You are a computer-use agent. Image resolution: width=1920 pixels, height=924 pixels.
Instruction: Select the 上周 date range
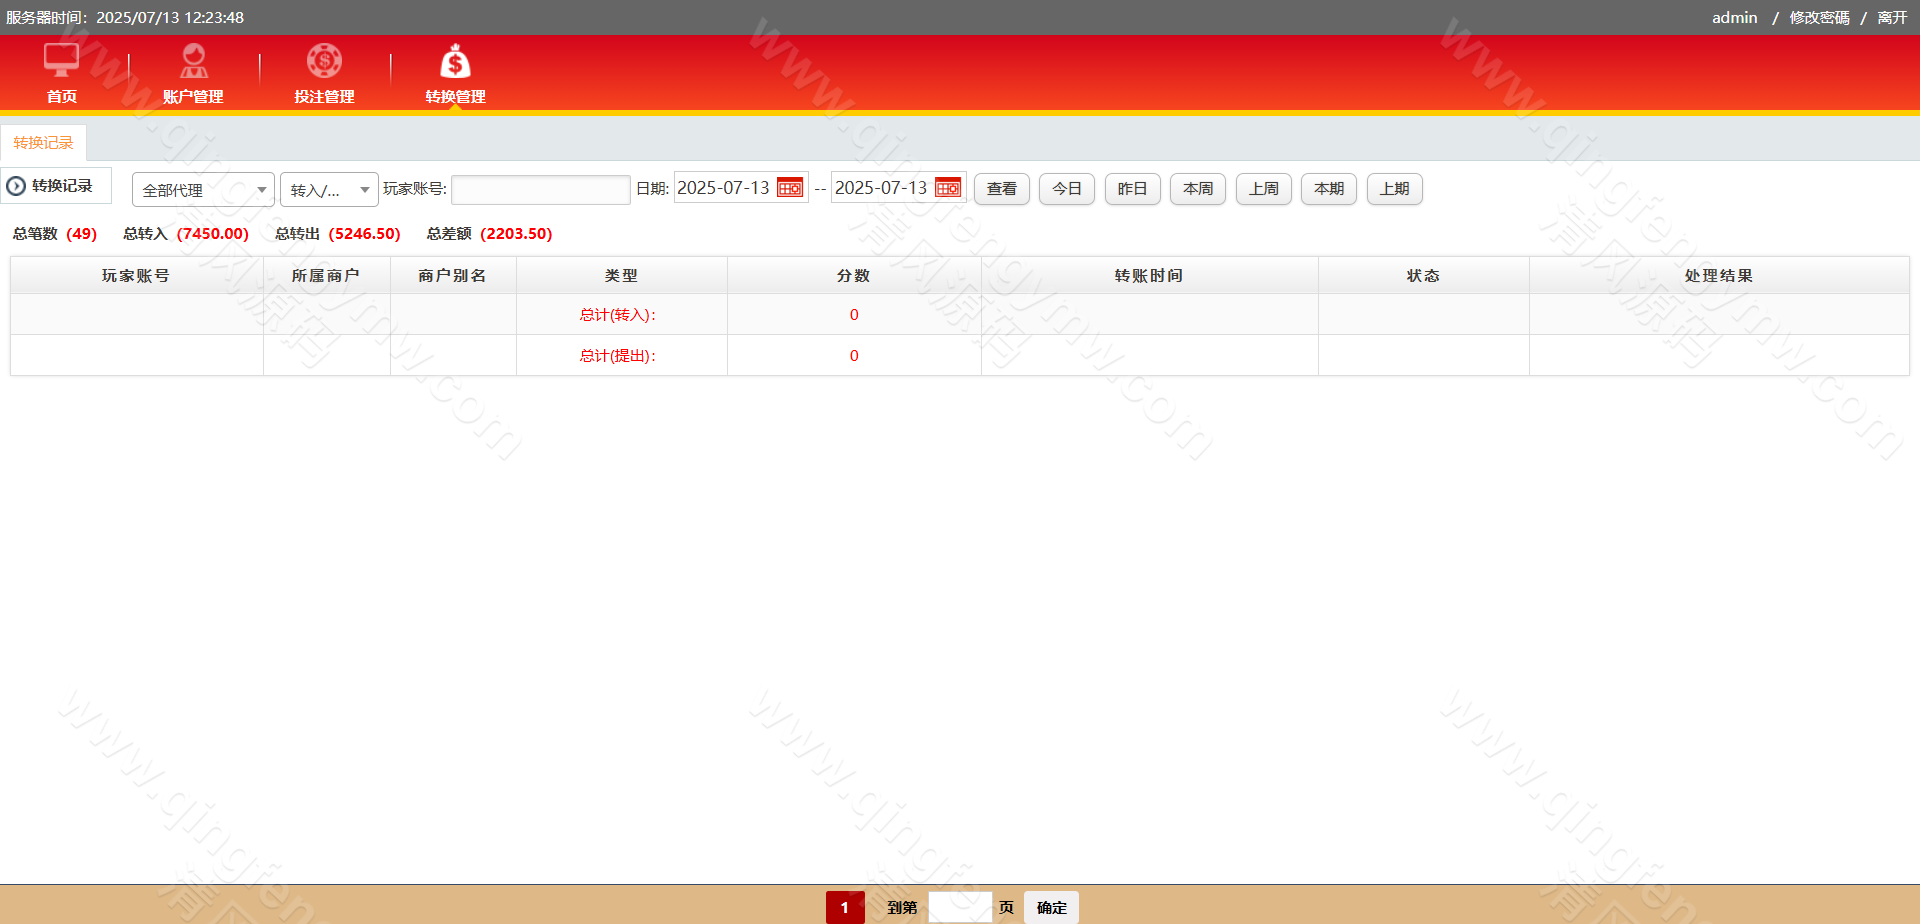[1264, 189]
